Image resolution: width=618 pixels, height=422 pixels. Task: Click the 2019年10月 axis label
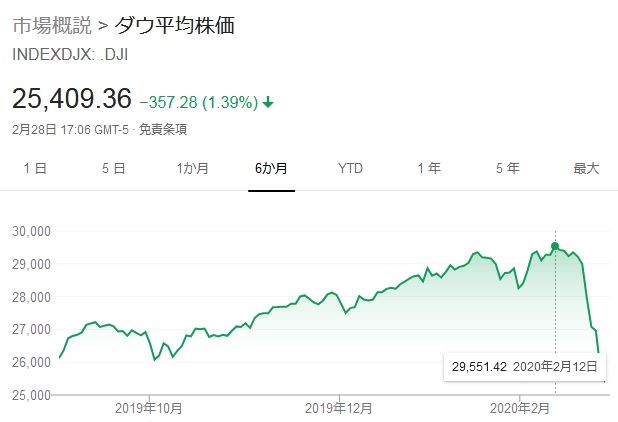tap(149, 408)
